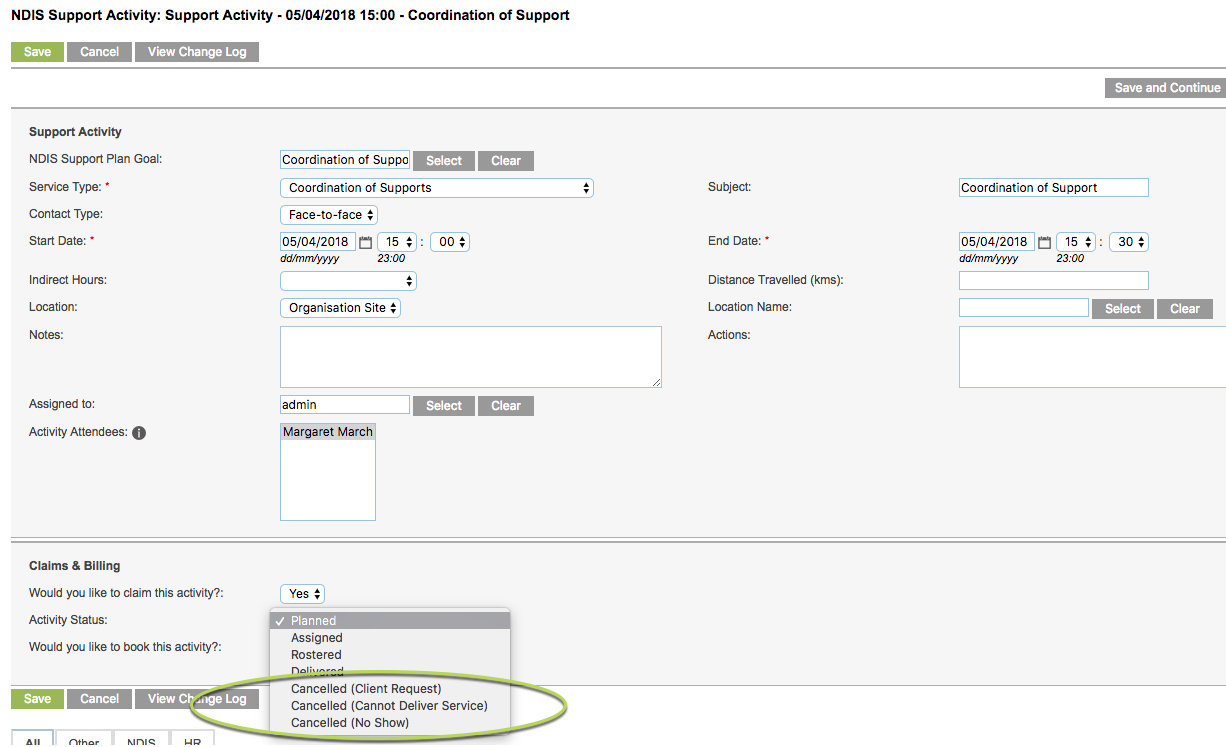
Task: Open the claim this activity Yes dropdown
Action: point(303,594)
